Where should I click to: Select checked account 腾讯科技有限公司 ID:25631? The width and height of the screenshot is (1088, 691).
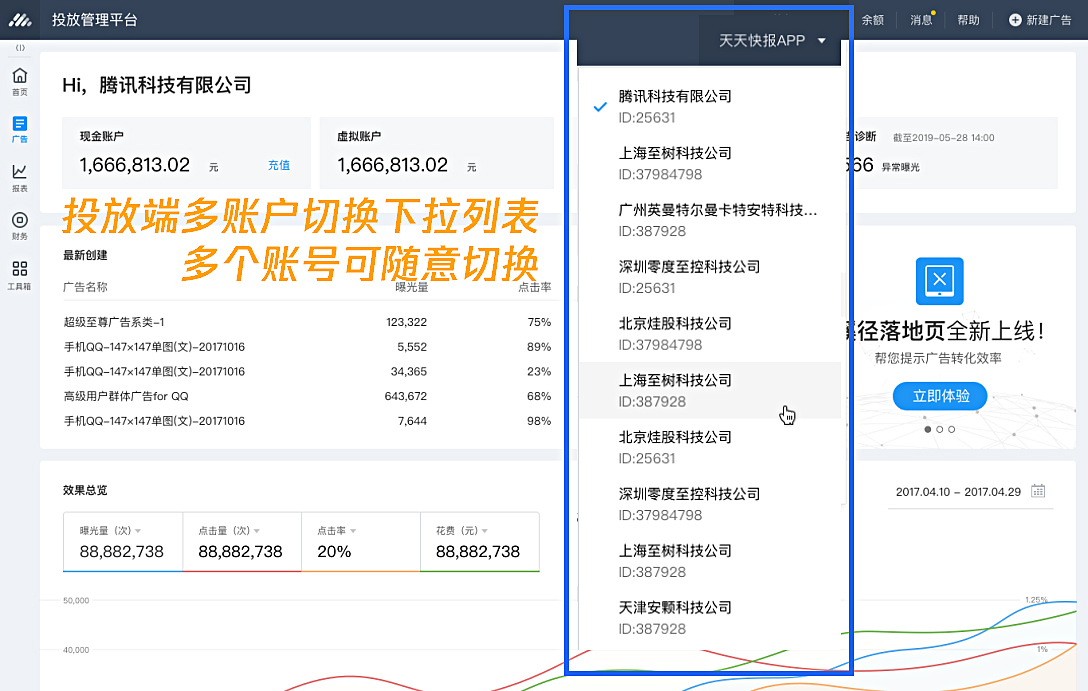pos(709,107)
